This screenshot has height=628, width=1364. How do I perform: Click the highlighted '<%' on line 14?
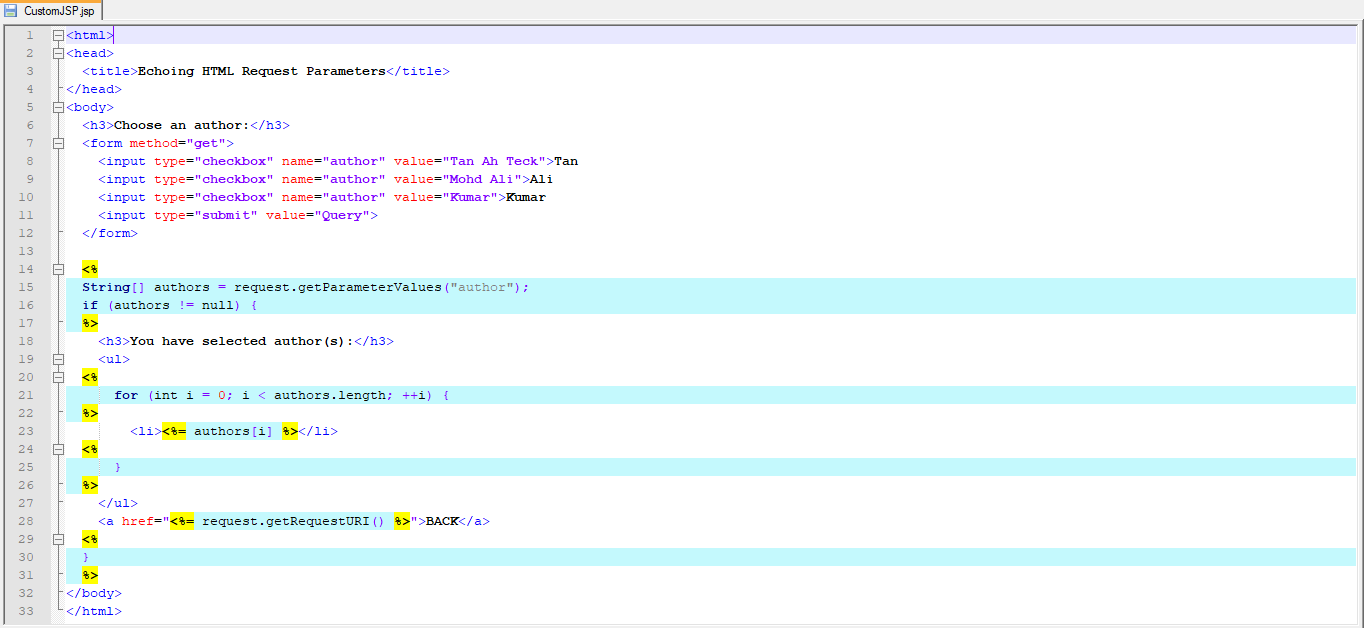tap(90, 269)
